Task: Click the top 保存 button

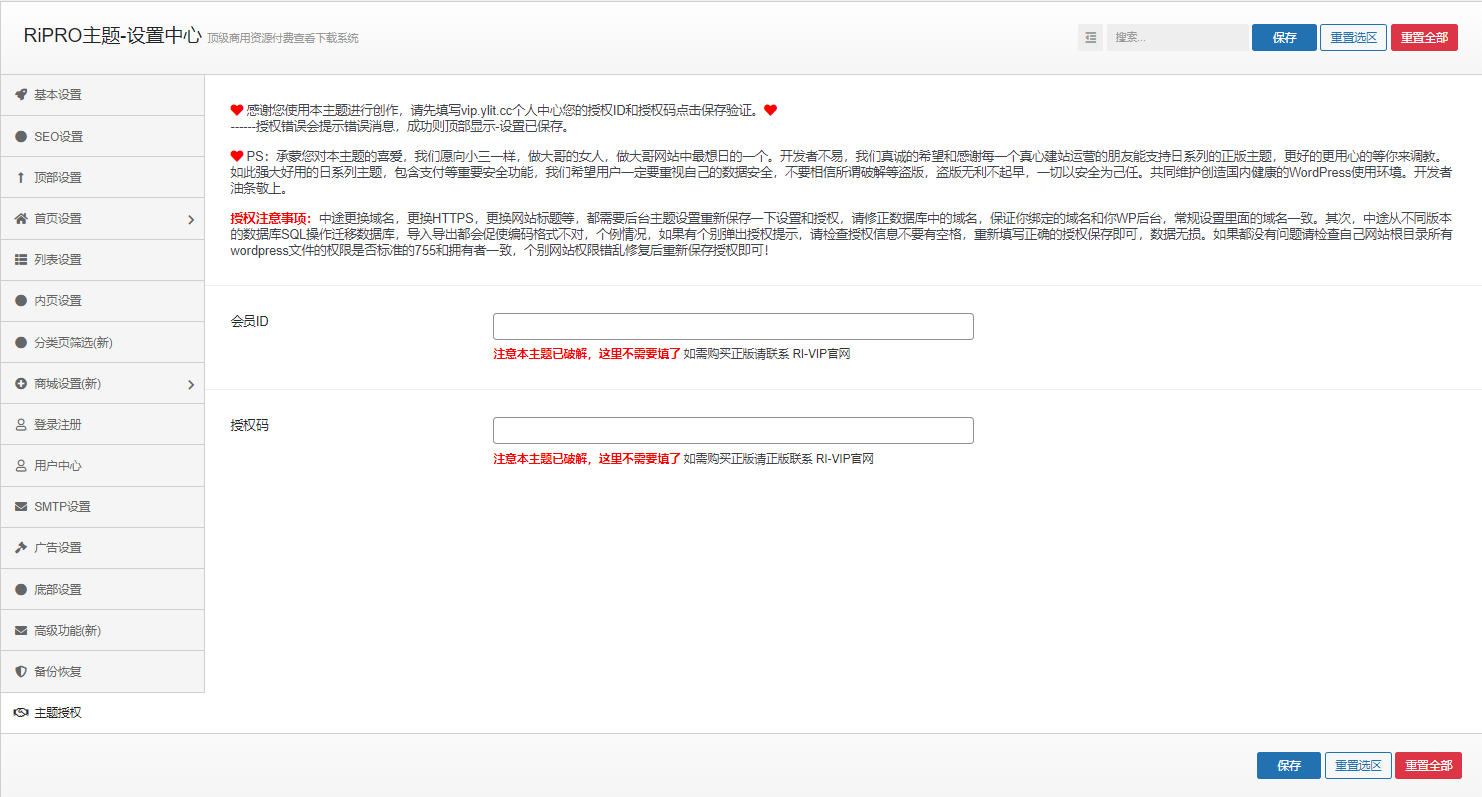Action: tap(1284, 38)
